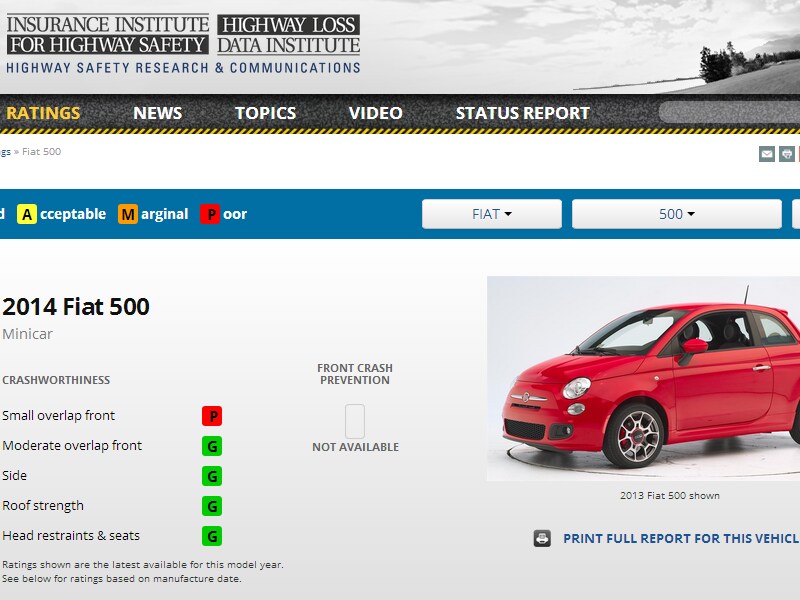
Task: Click the green G rating for Head restraints & seats
Action: 212,536
